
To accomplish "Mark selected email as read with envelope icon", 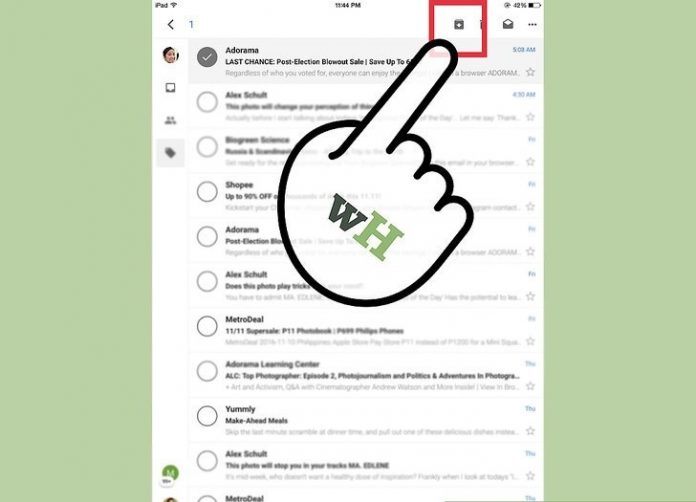I will (x=508, y=24).
